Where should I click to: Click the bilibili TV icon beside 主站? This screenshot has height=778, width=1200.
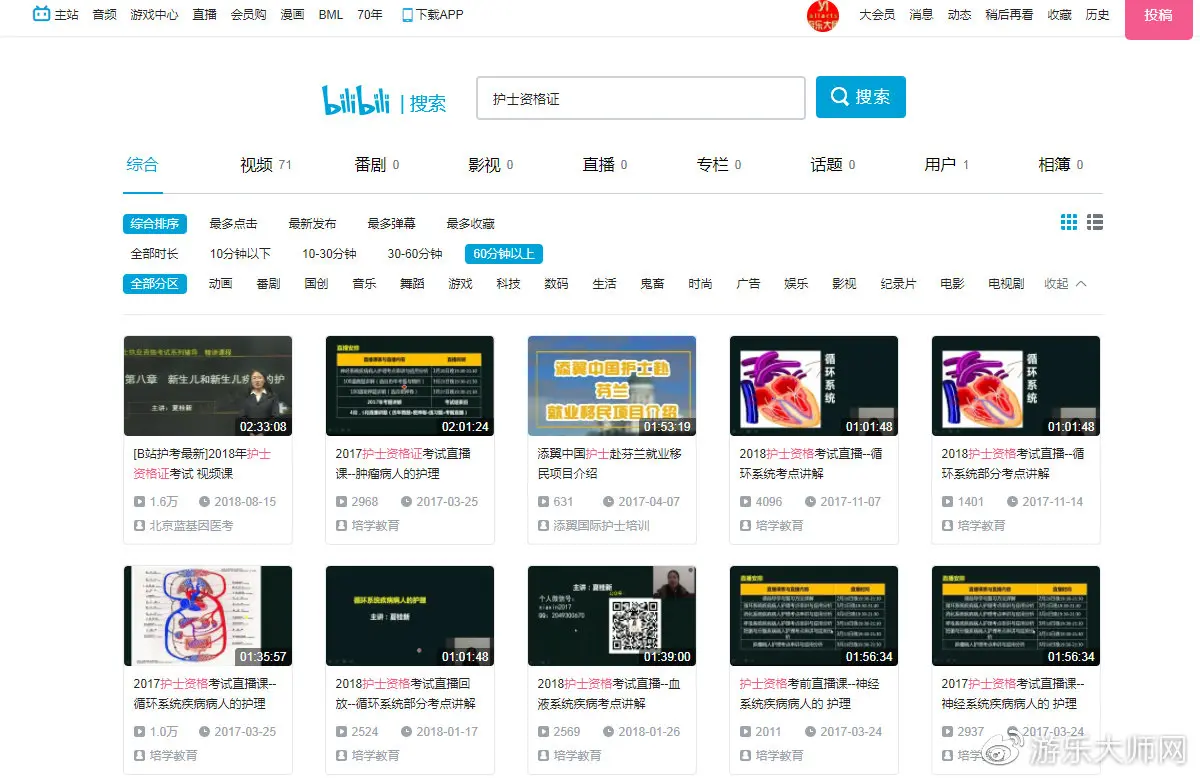click(41, 14)
